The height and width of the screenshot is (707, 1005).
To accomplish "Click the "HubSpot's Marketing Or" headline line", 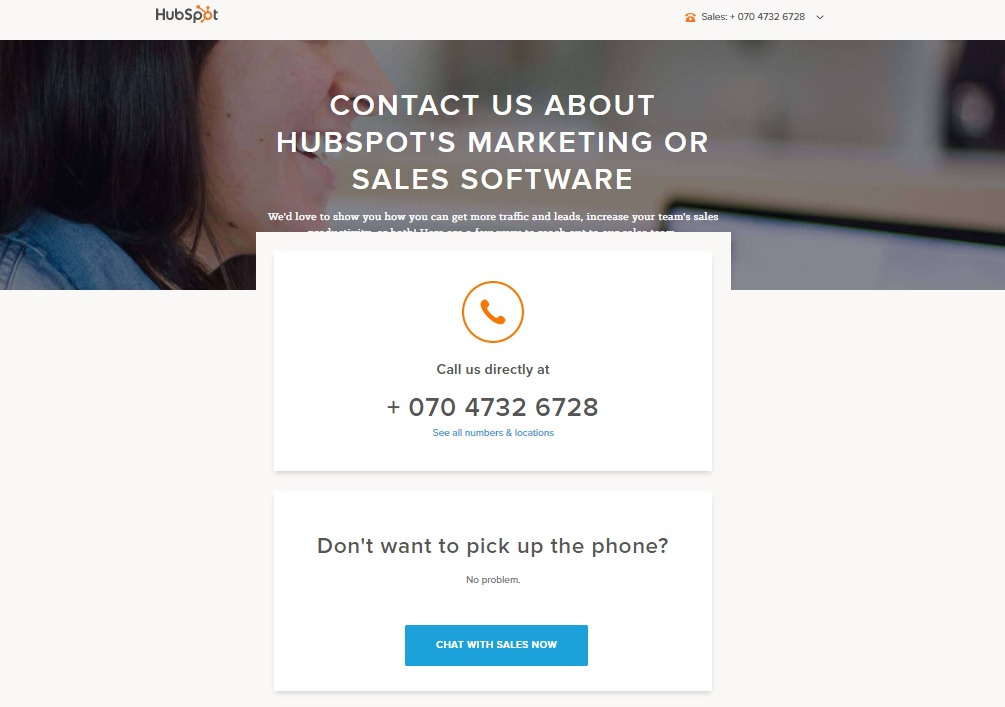I will click(x=492, y=142).
